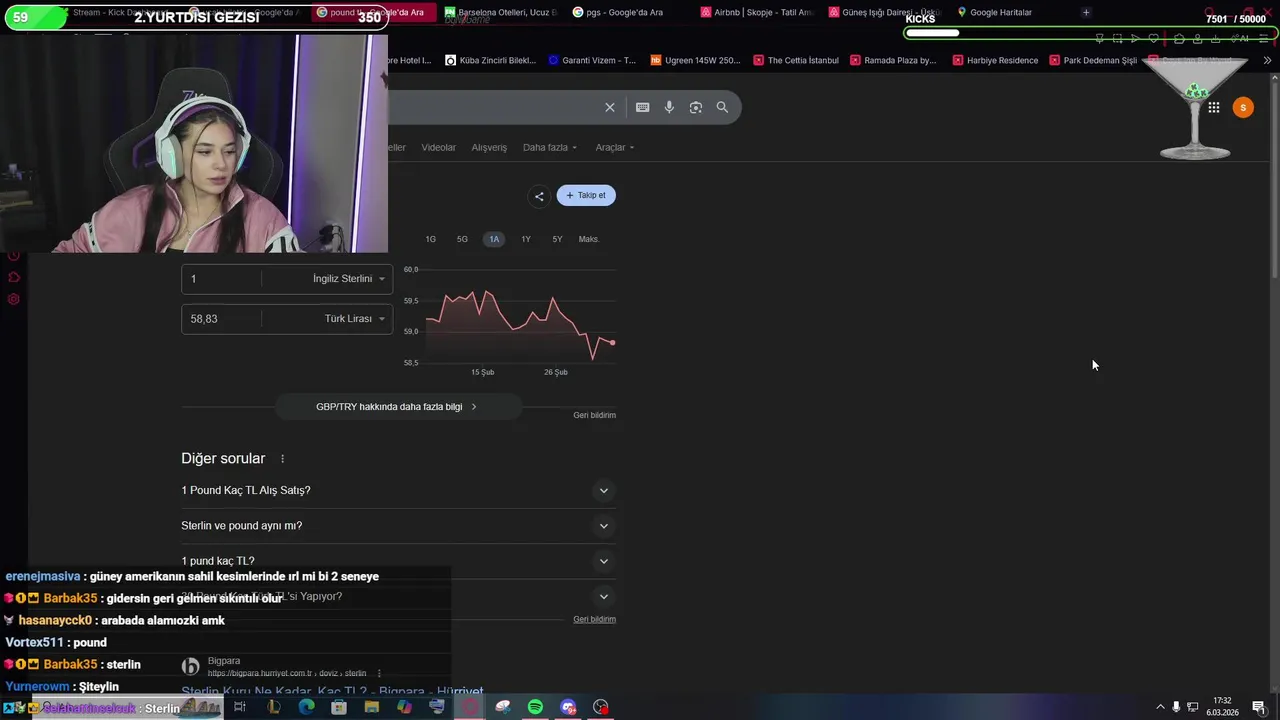Open Spotify from the taskbar
This screenshot has width=1280, height=720.
tap(535, 707)
